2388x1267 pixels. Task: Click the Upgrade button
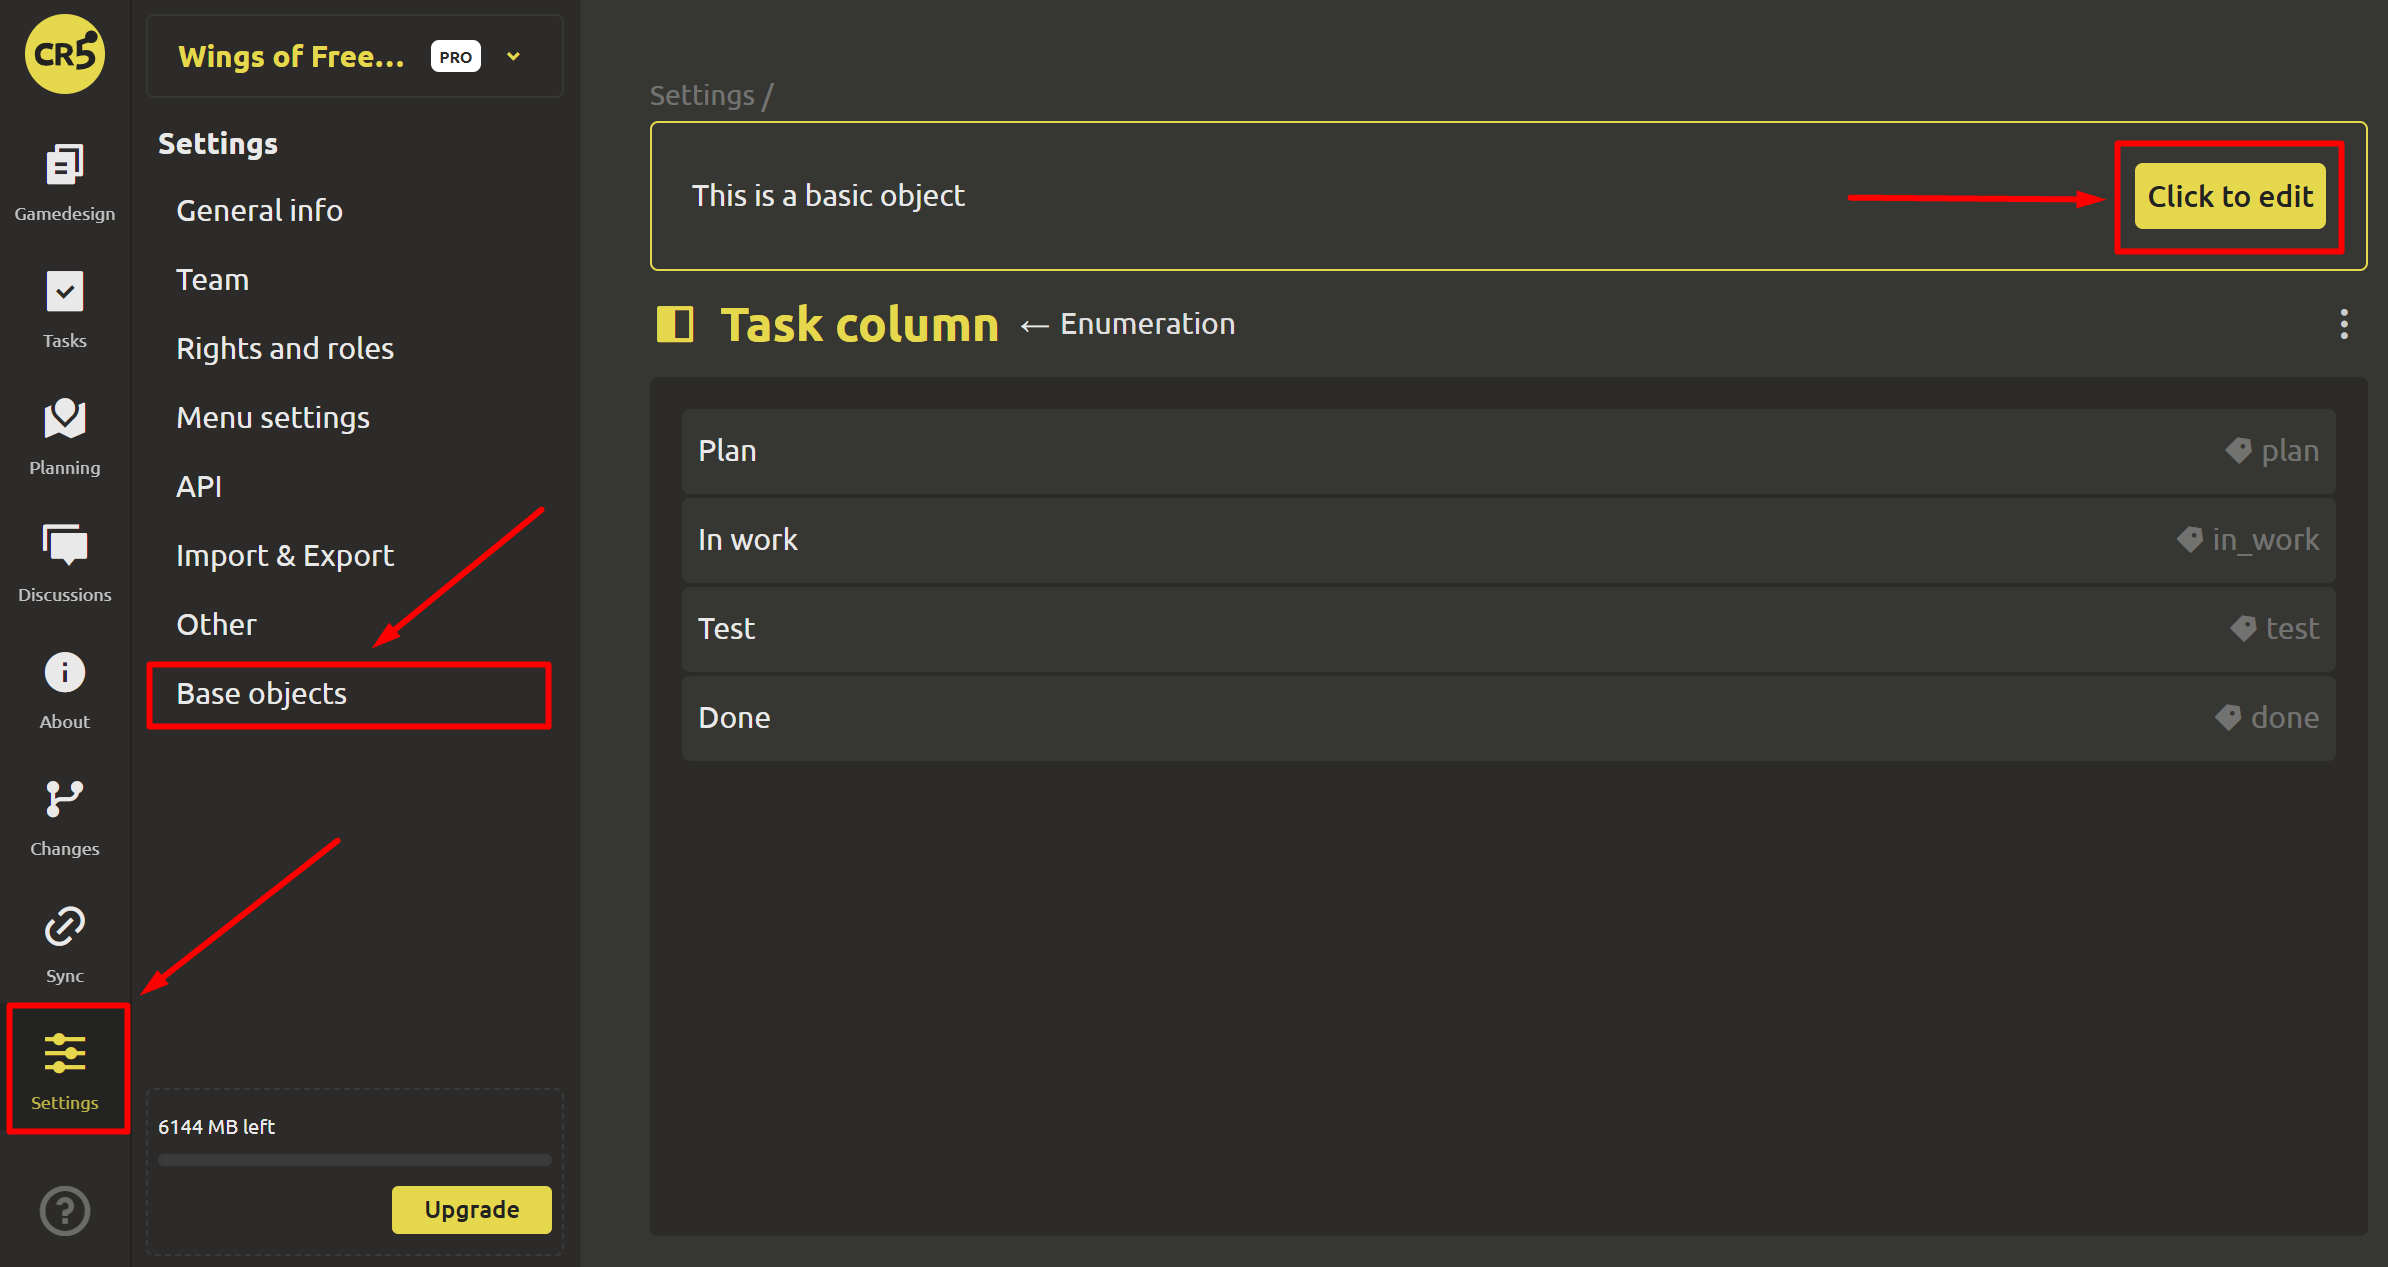471,1209
